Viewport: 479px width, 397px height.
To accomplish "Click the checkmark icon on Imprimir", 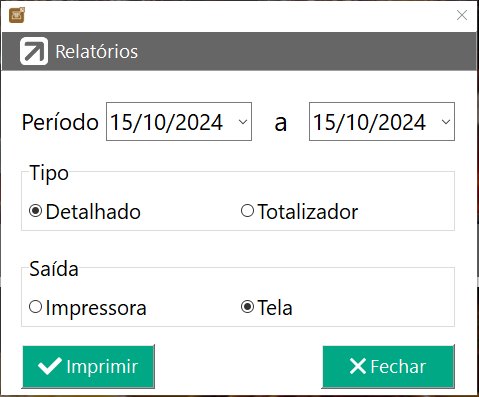I will pyautogui.click(x=50, y=366).
